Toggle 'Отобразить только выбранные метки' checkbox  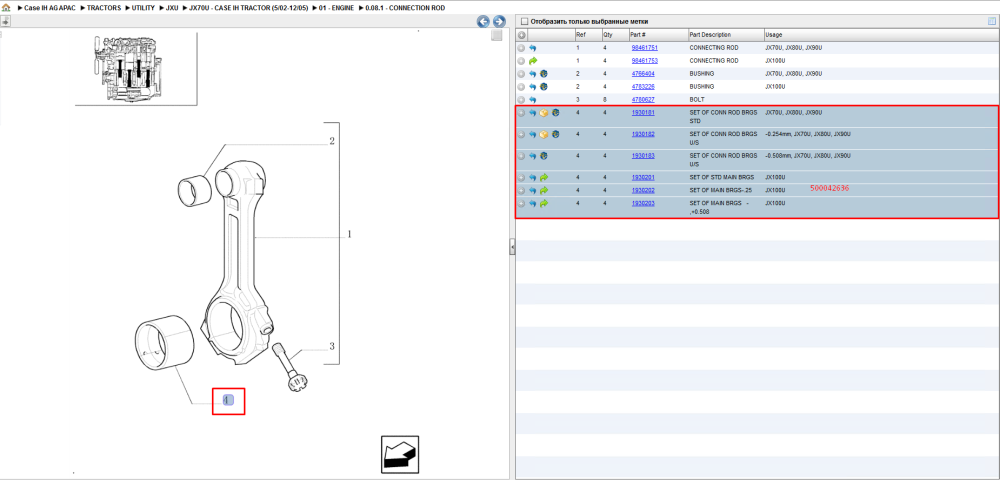coord(525,22)
